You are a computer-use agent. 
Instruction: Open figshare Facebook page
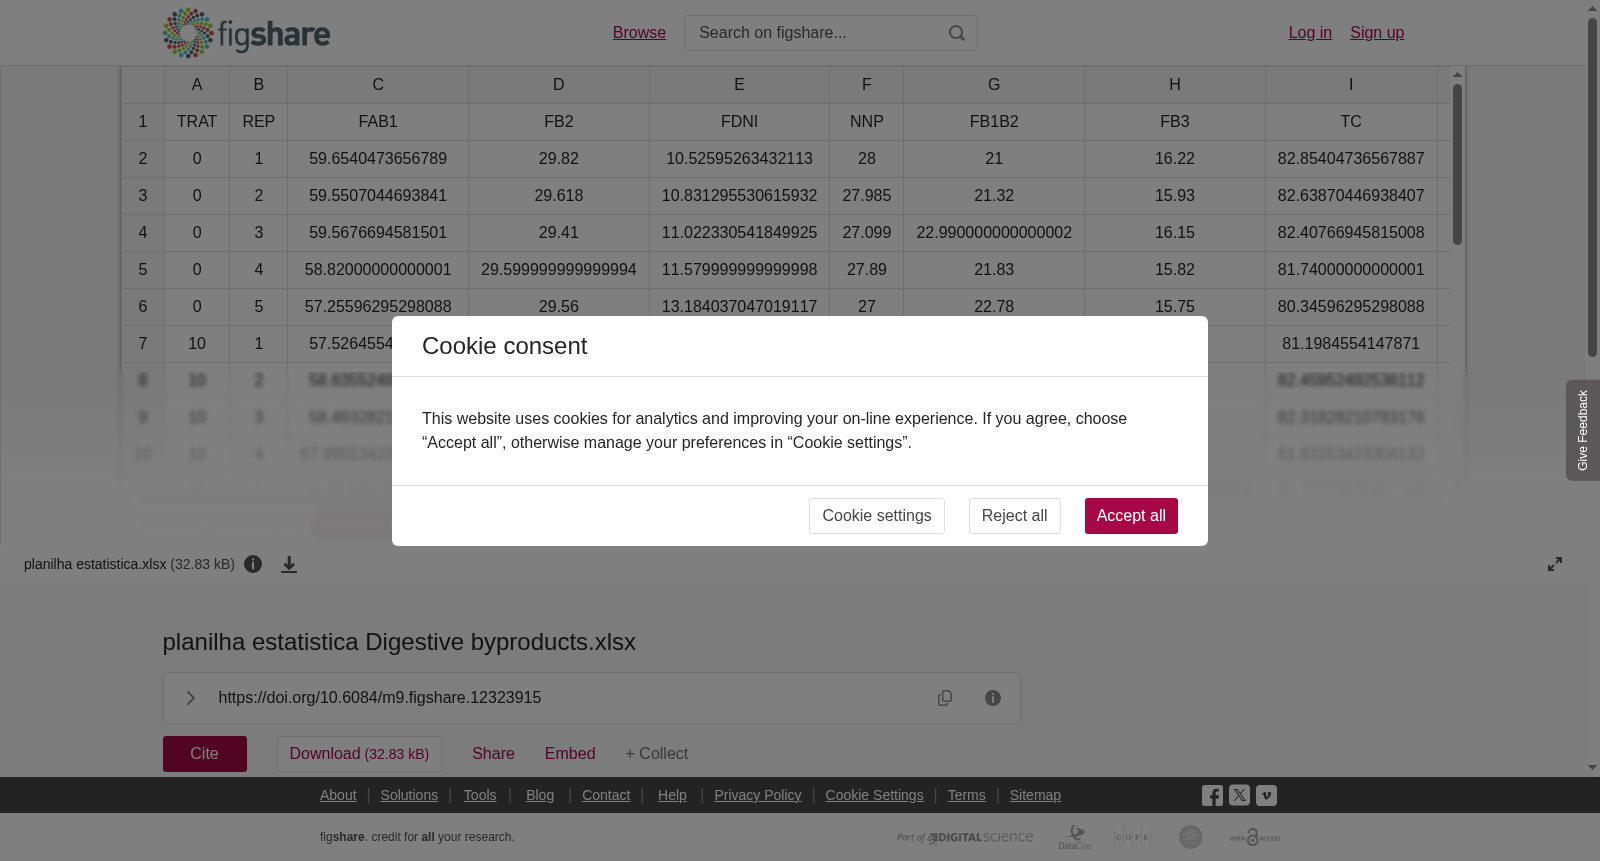pos(1212,796)
